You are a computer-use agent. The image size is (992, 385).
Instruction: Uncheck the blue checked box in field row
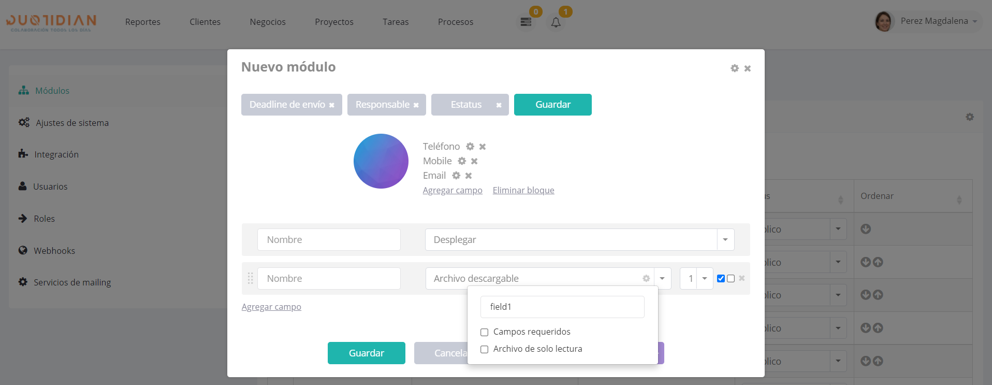coord(721,279)
